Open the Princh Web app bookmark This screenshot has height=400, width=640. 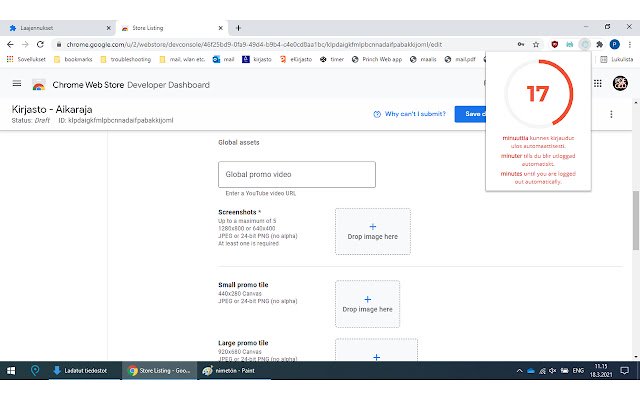[377, 59]
